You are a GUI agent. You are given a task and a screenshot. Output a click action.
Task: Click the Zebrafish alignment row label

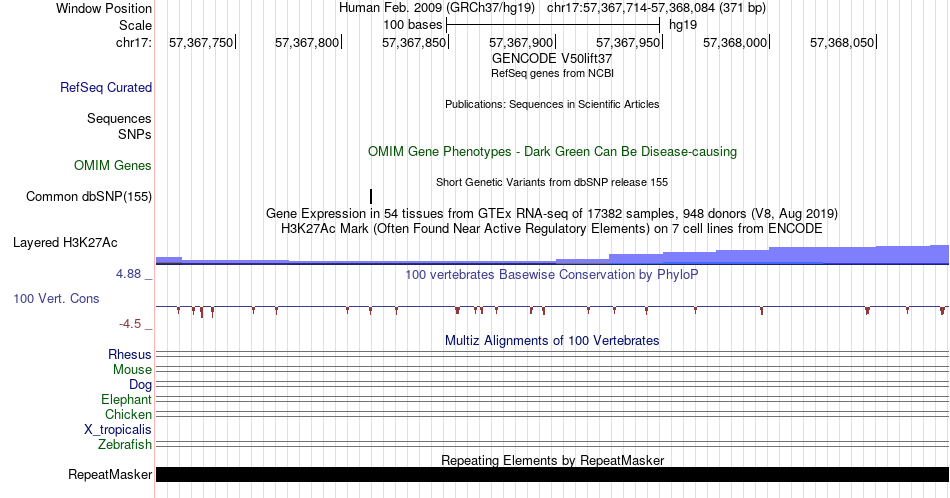(x=125, y=445)
